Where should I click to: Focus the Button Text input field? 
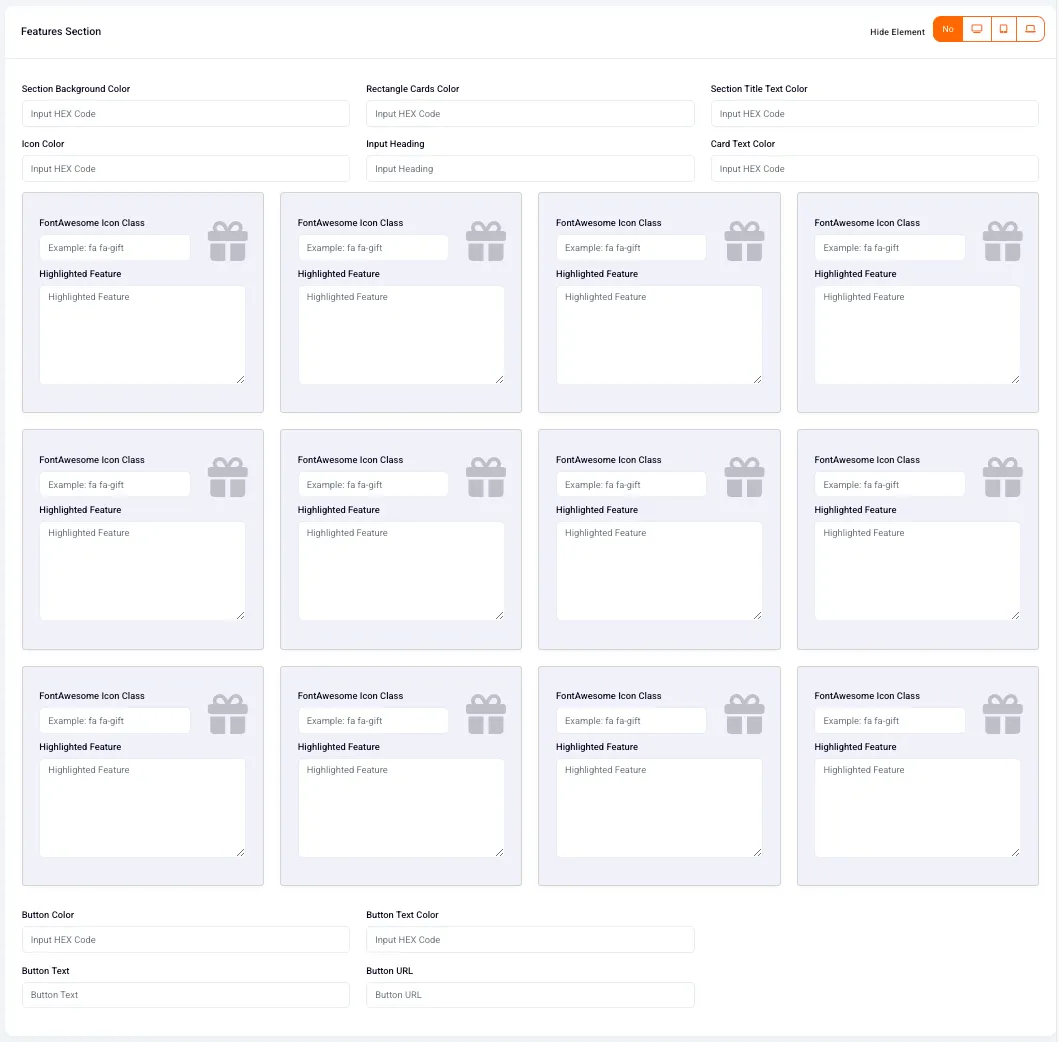[x=186, y=995]
